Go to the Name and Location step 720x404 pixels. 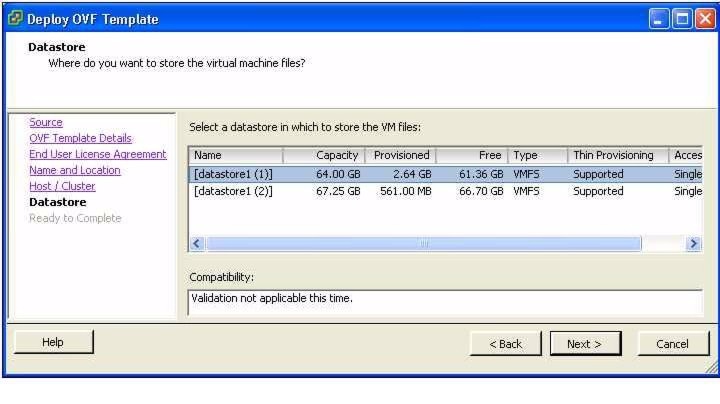tap(75, 170)
